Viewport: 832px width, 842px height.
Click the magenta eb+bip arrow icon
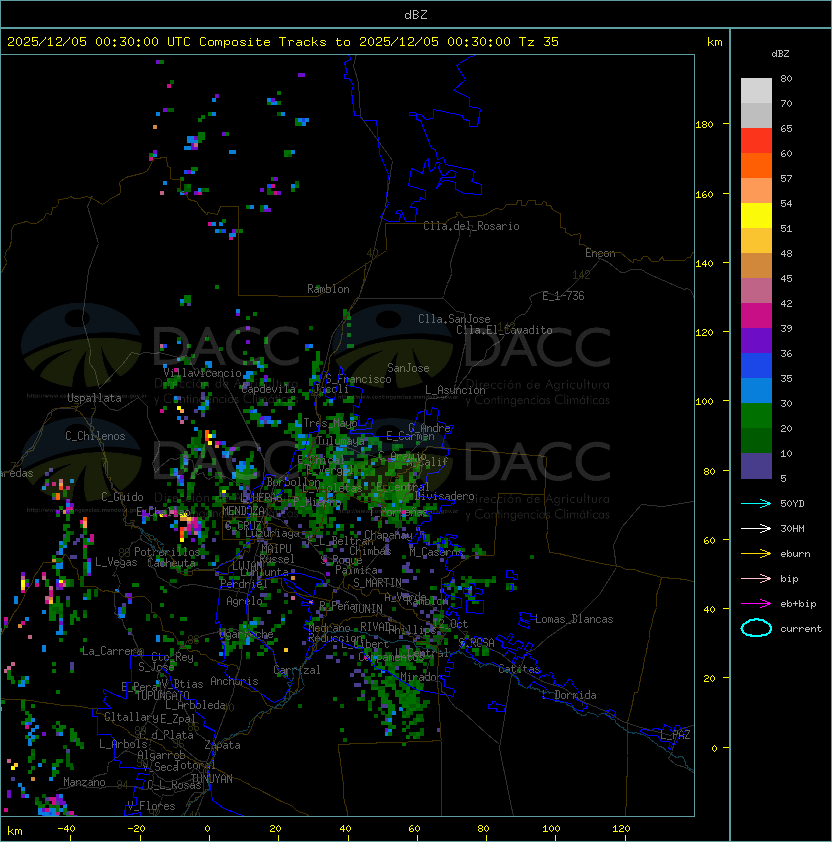[756, 604]
